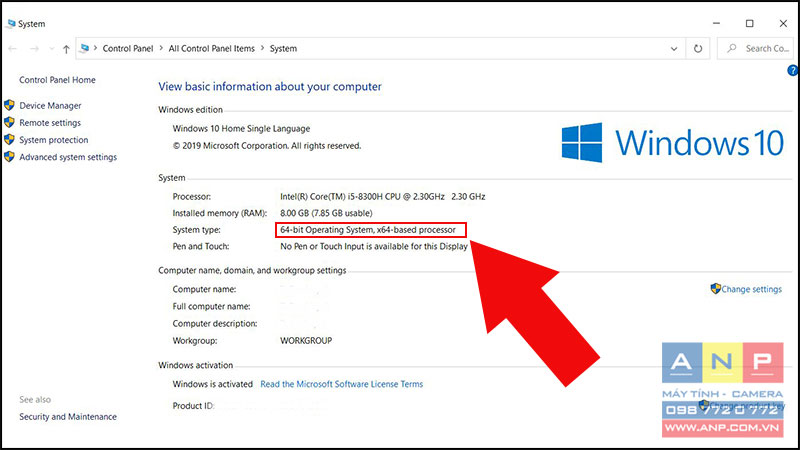
Task: Click the WORKGROUP value
Action: pos(306,341)
